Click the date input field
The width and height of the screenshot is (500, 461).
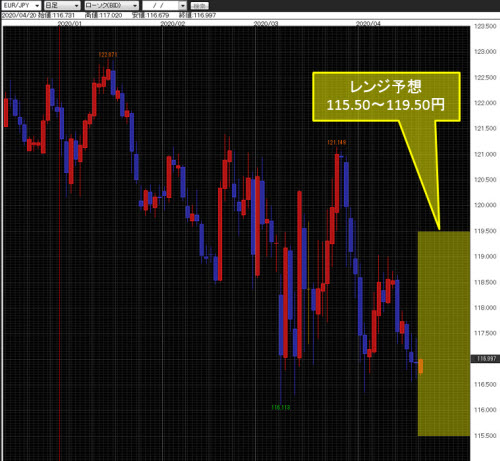coord(161,6)
